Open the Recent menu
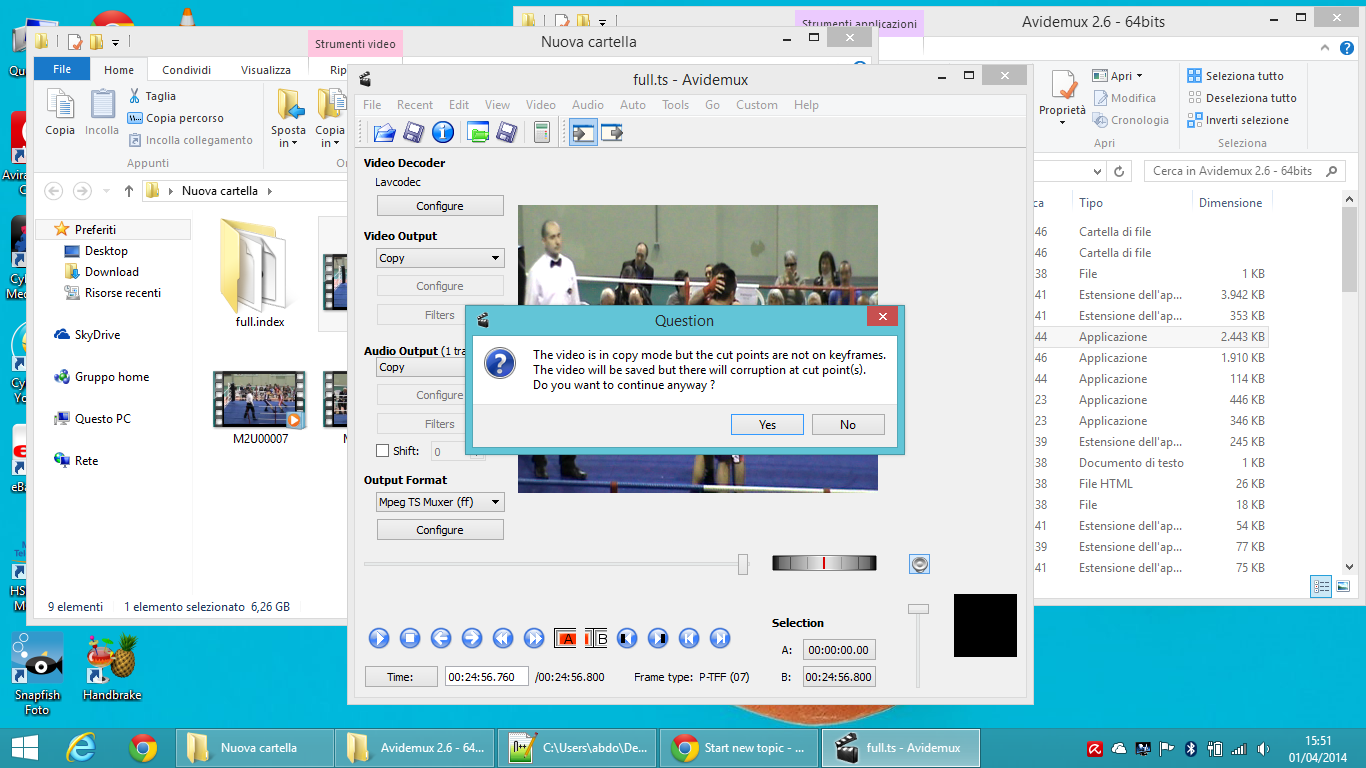This screenshot has width=1366, height=768. pyautogui.click(x=415, y=105)
